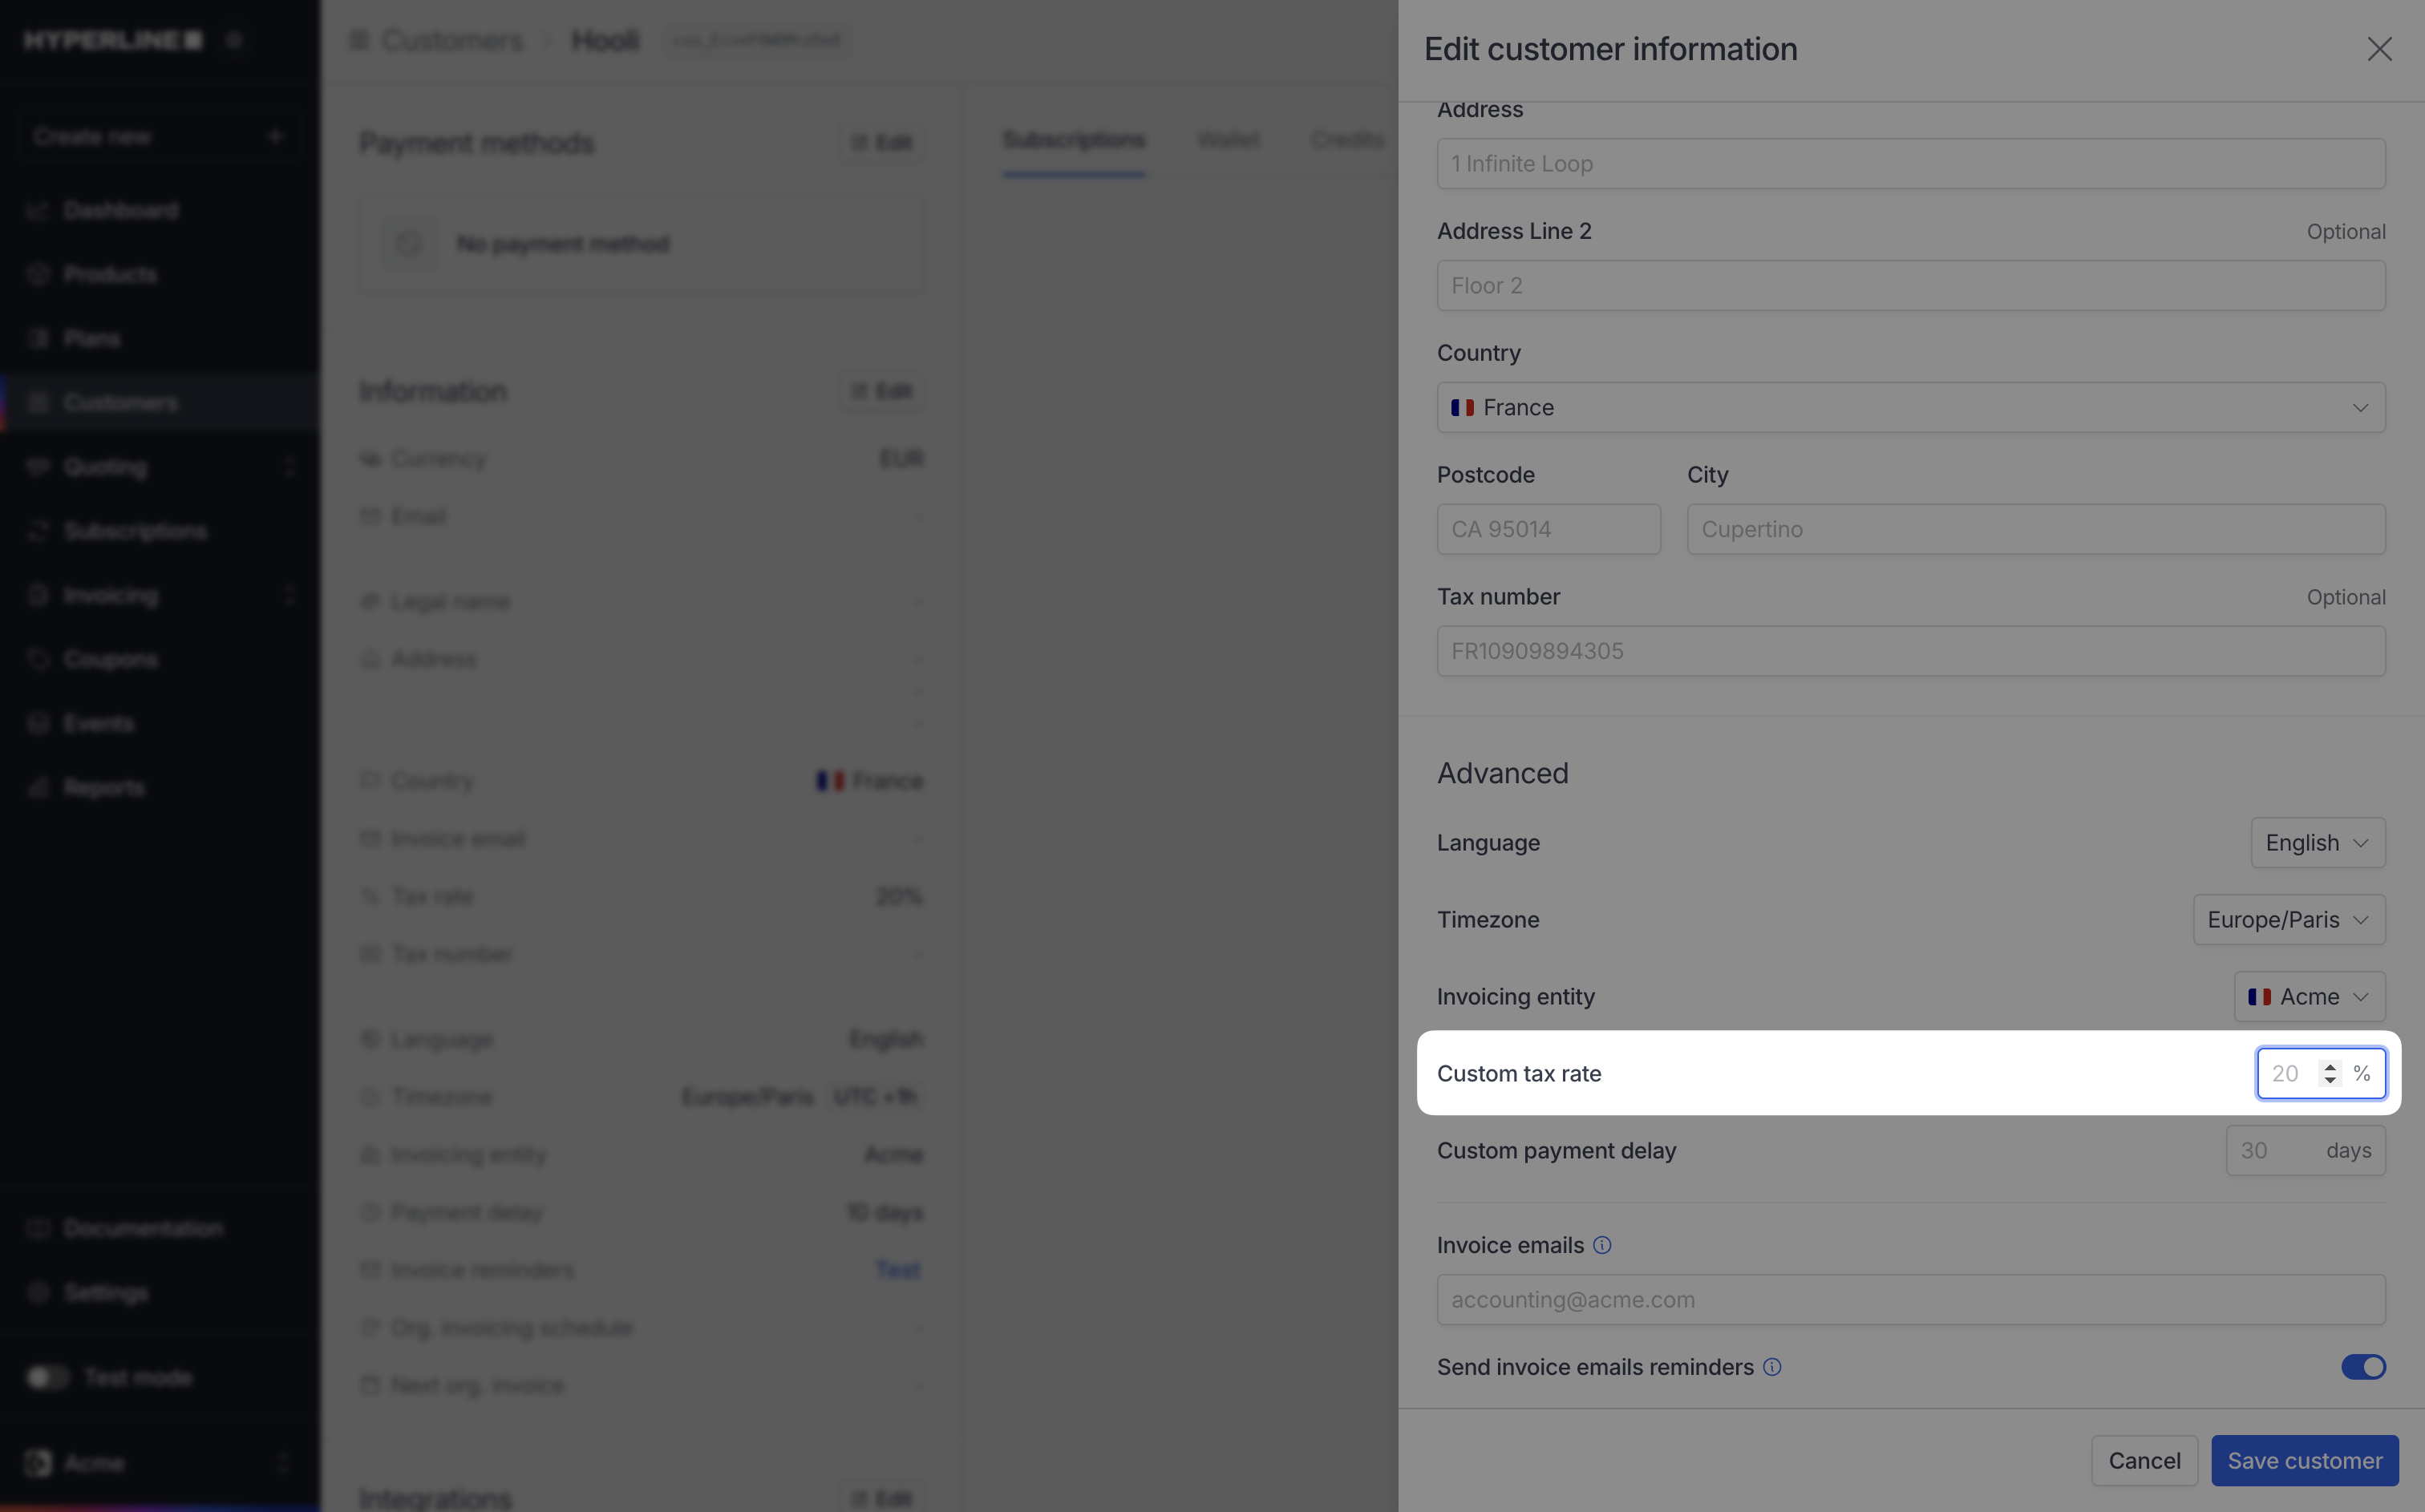This screenshot has width=2425, height=1512.
Task: Click the Dashboard sidebar icon
Action: [x=38, y=210]
